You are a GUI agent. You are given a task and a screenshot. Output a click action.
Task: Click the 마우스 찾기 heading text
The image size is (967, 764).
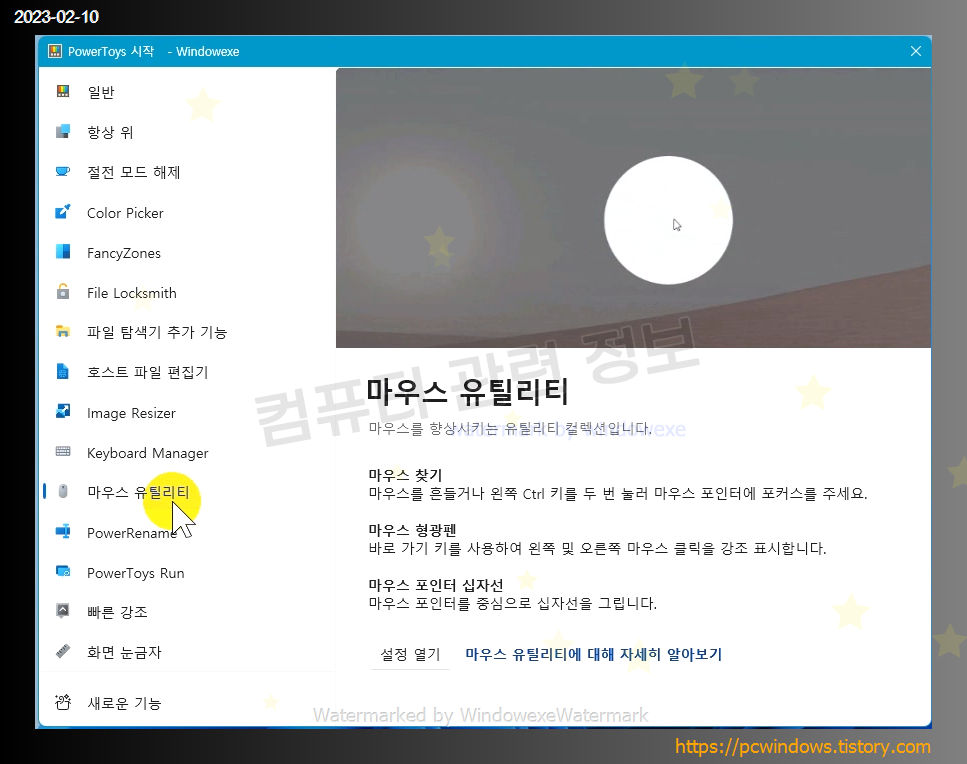[405, 475]
